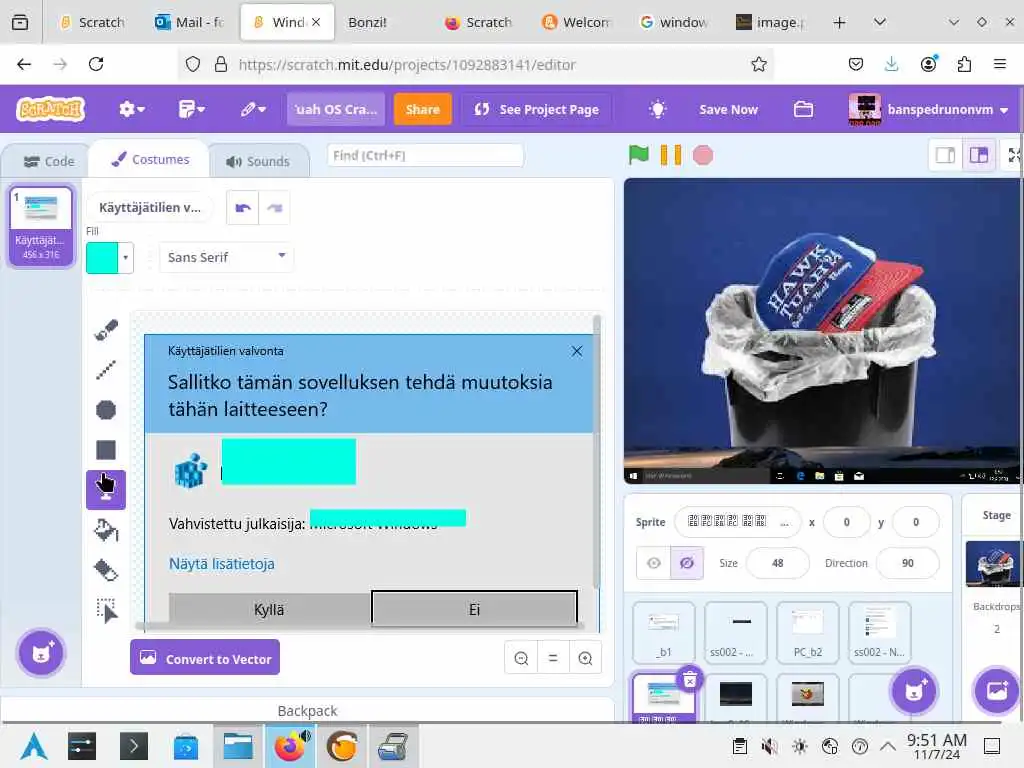This screenshot has width=1024, height=768.
Task: Open the Settings gear dropdown
Action: tap(132, 109)
